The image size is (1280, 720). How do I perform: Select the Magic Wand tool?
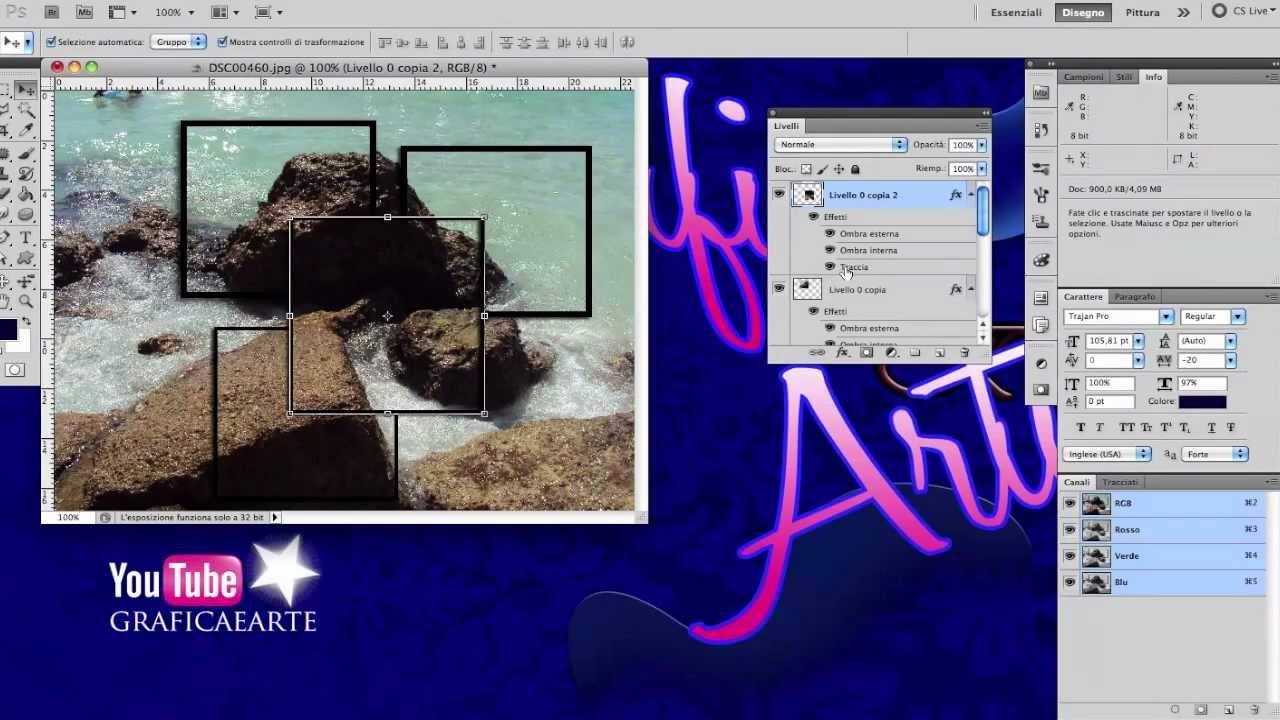tap(26, 111)
